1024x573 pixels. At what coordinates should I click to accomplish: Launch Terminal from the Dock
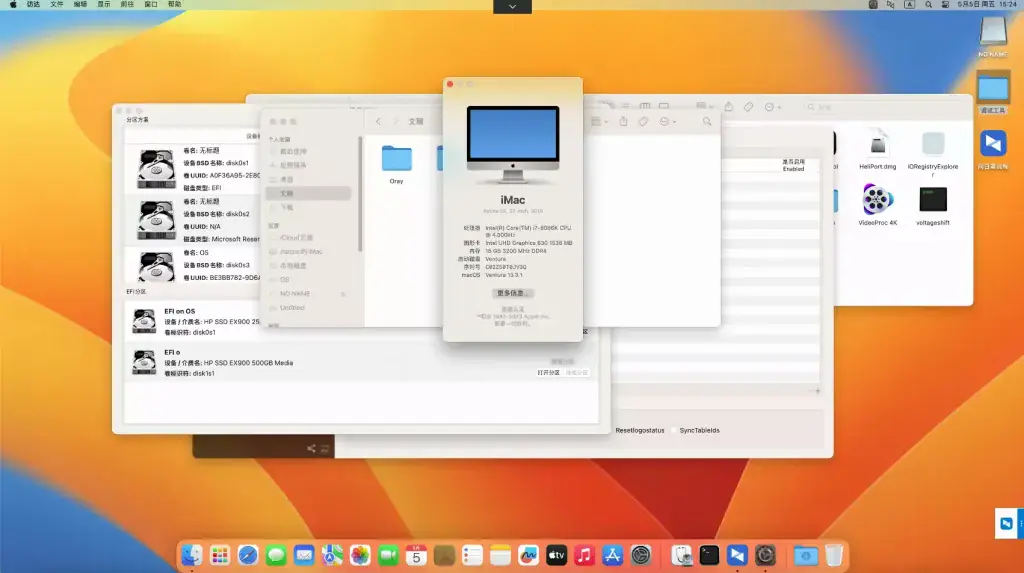(709, 555)
